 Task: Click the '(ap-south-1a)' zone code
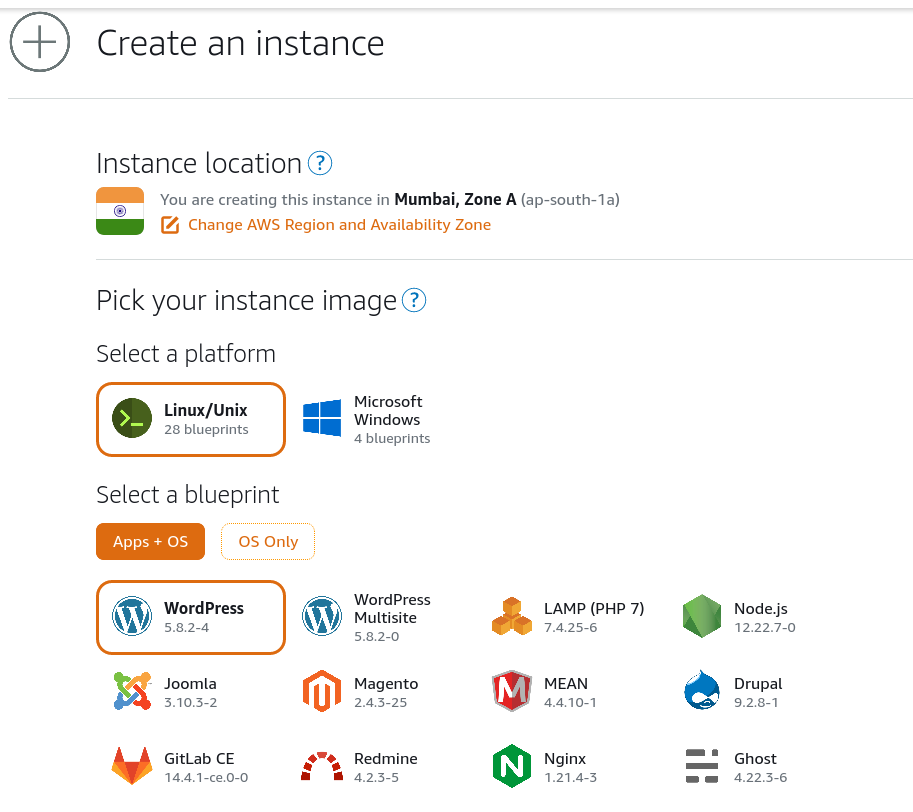click(x=570, y=200)
